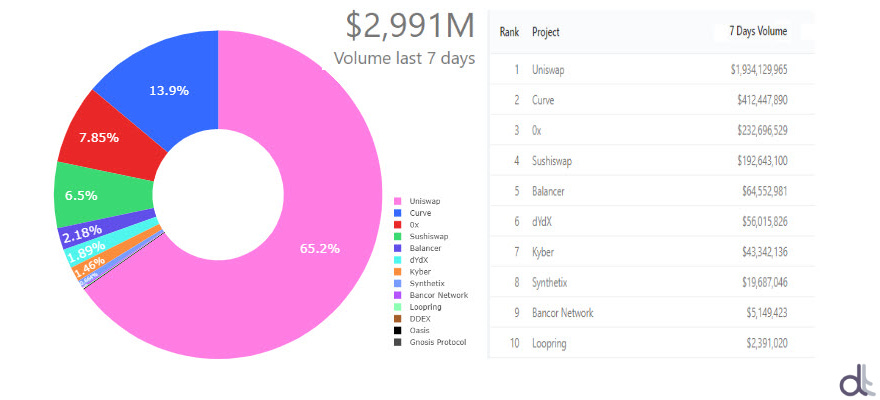
Task: Click the Uniswap pink legend swatch
Action: tap(398, 201)
